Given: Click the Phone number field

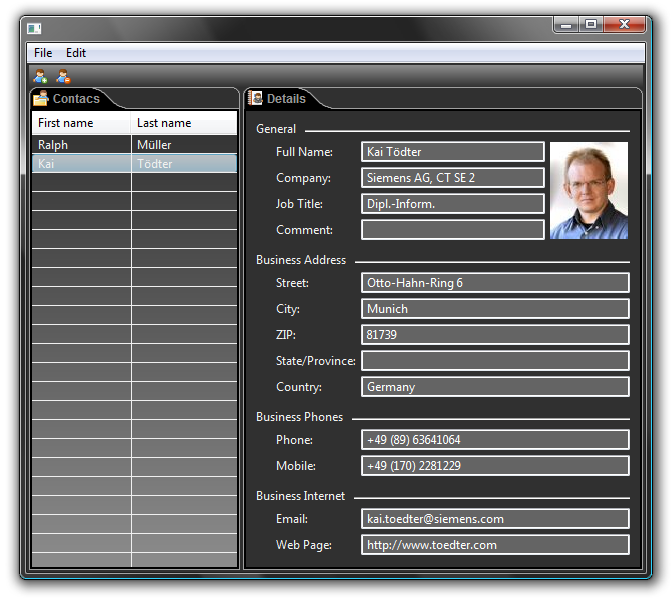Looking at the screenshot, I should coord(495,440).
